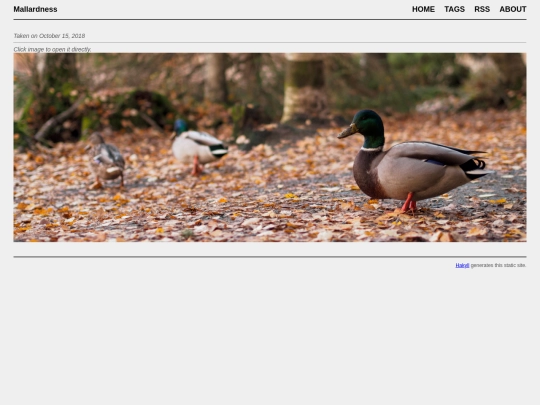Open the RSS feed link

(x=482, y=9)
